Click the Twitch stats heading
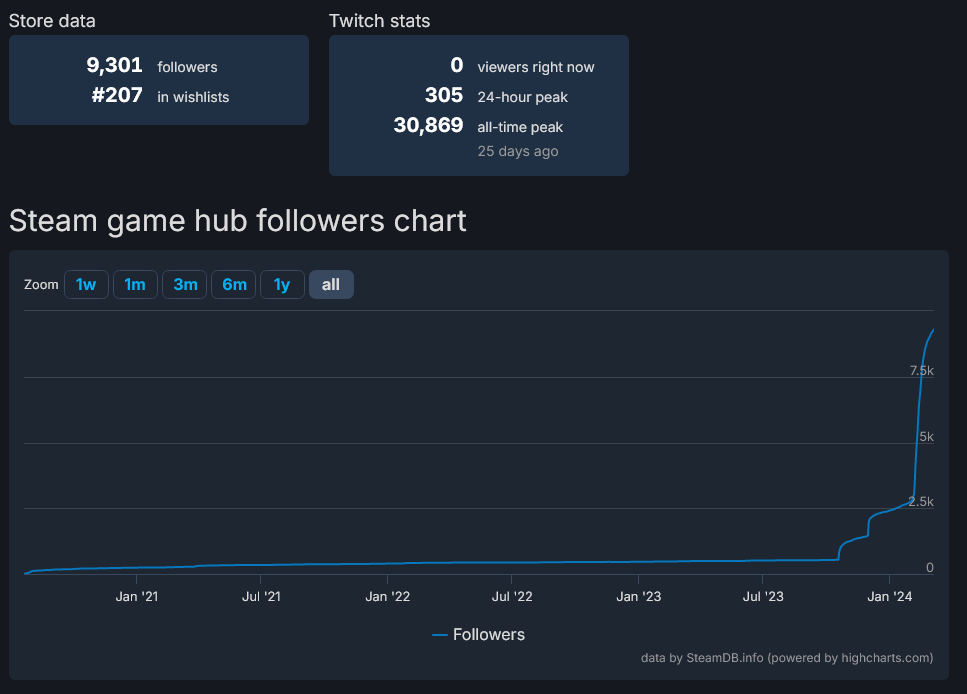 pos(379,20)
